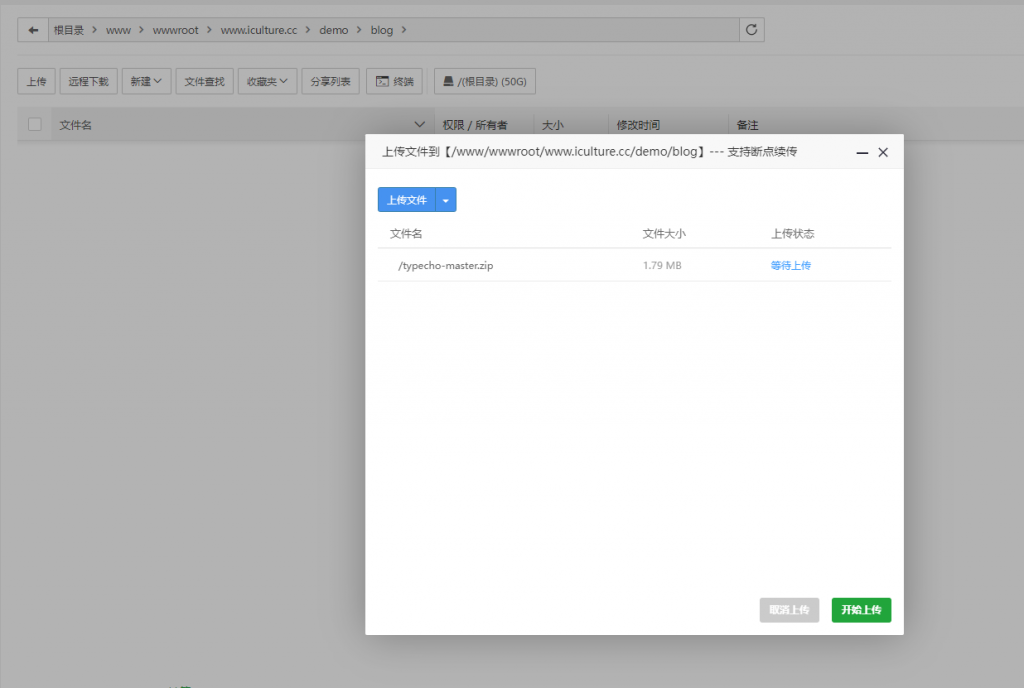Click the 备注 column header
The image size is (1024, 688).
tap(747, 125)
